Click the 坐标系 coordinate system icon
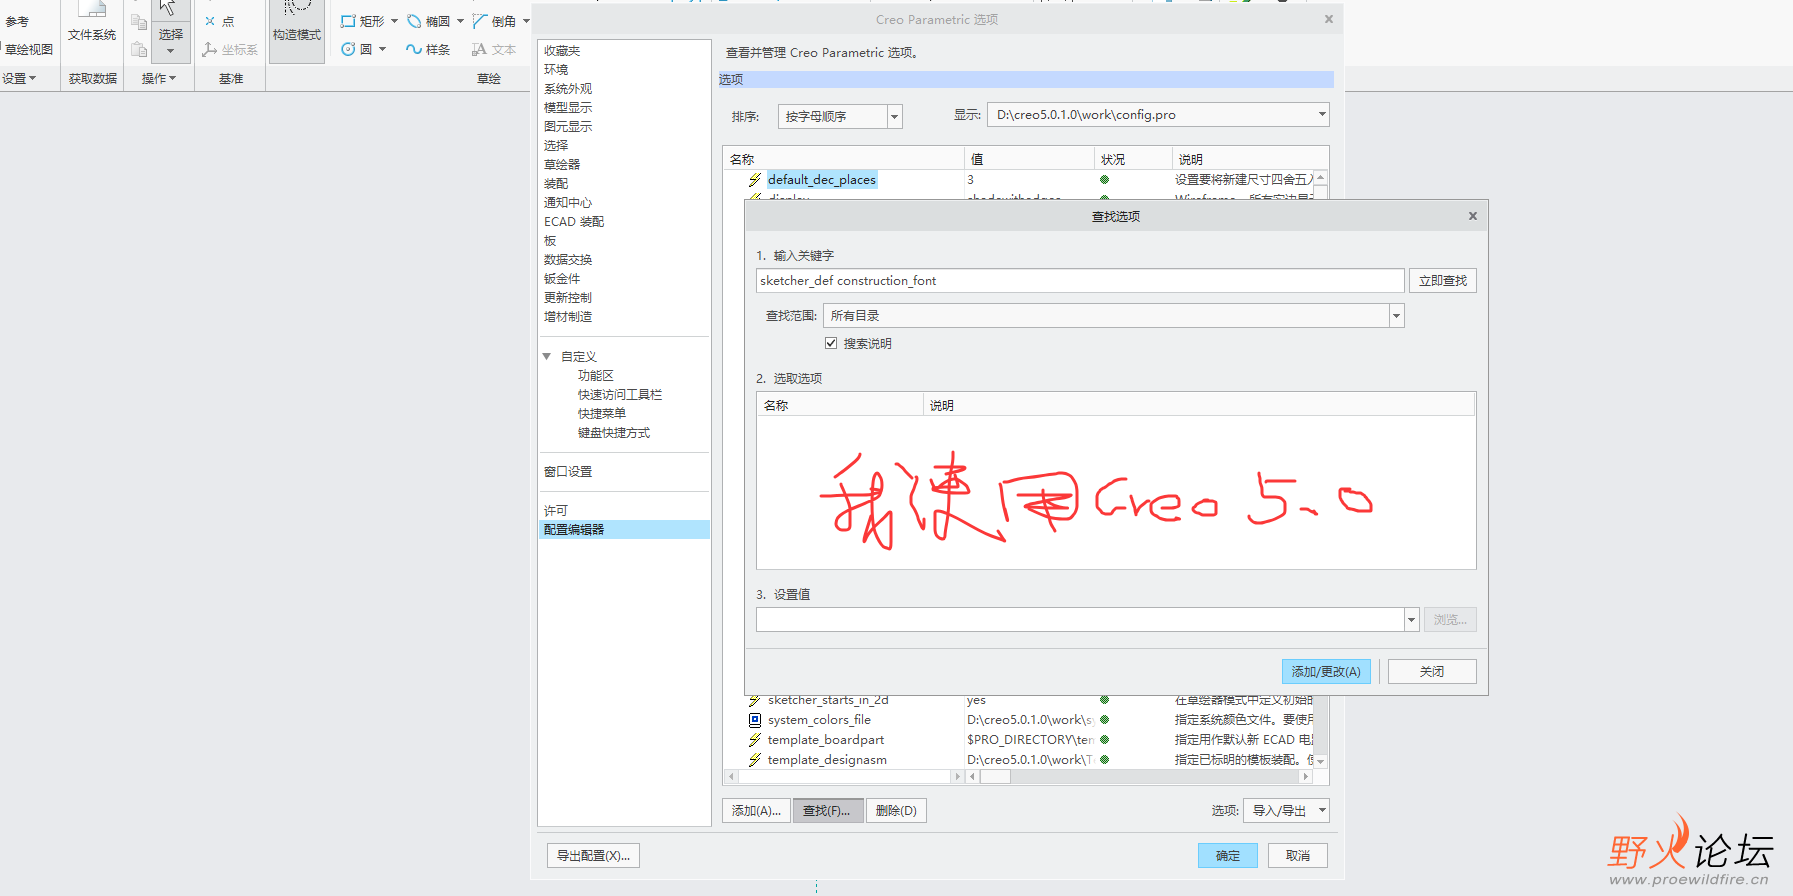The height and width of the screenshot is (896, 1793). click(209, 49)
